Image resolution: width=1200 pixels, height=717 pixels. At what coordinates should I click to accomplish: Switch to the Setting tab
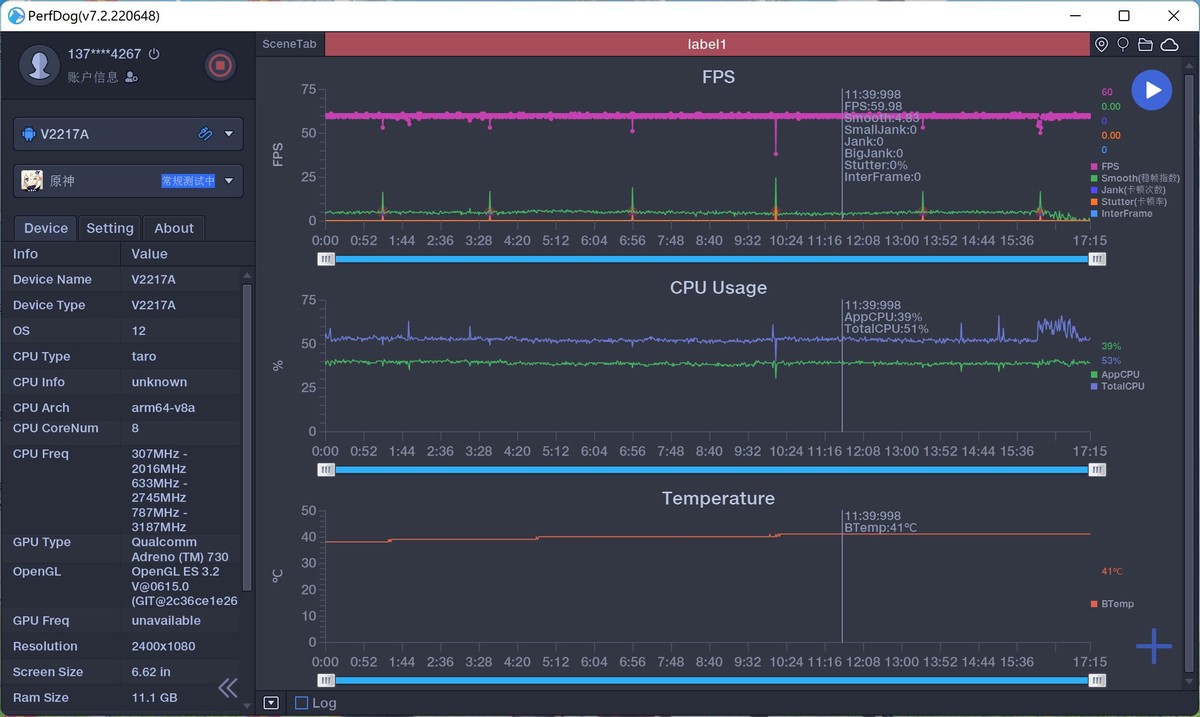(110, 228)
